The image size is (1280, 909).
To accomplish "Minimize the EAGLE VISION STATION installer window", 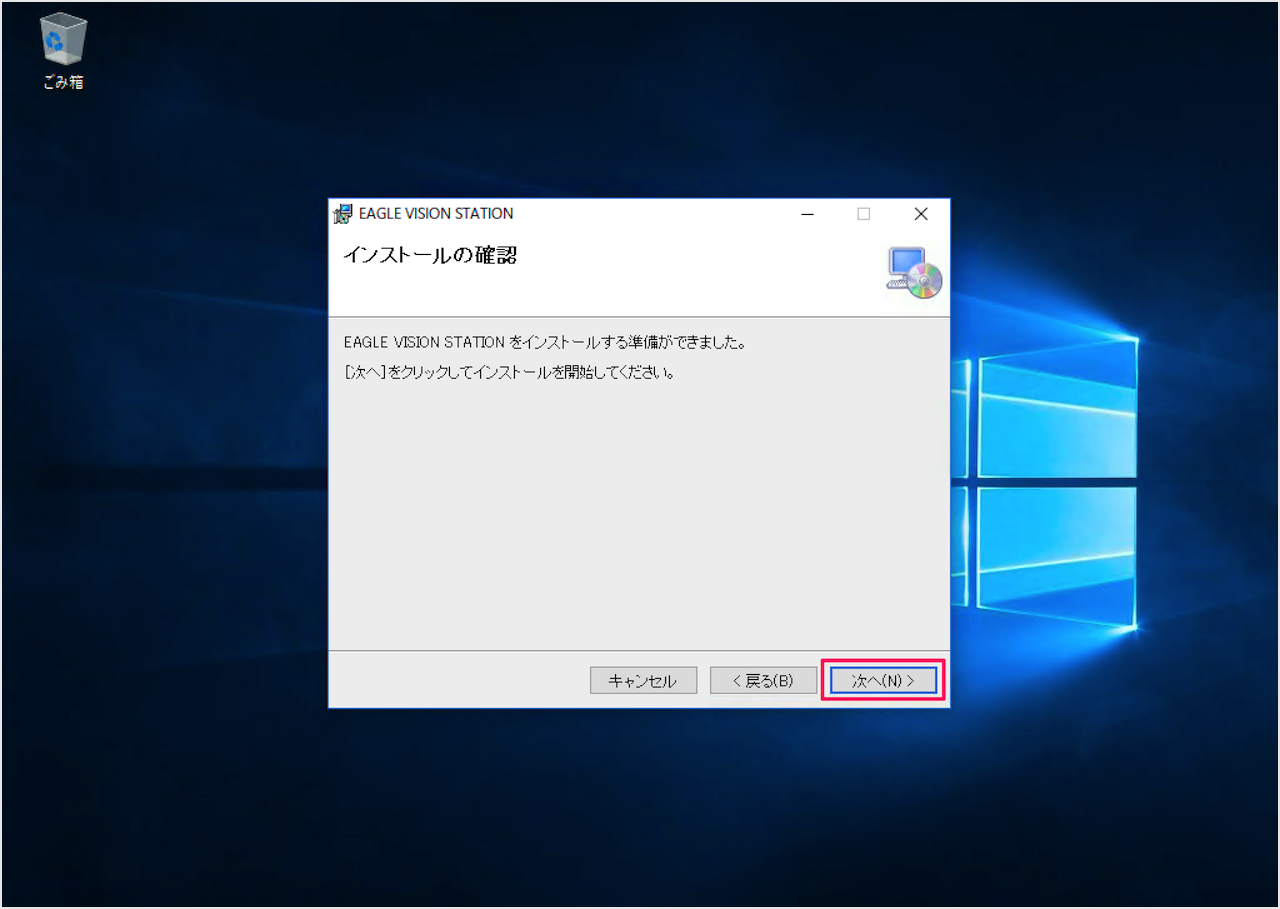I will pyautogui.click(x=807, y=214).
